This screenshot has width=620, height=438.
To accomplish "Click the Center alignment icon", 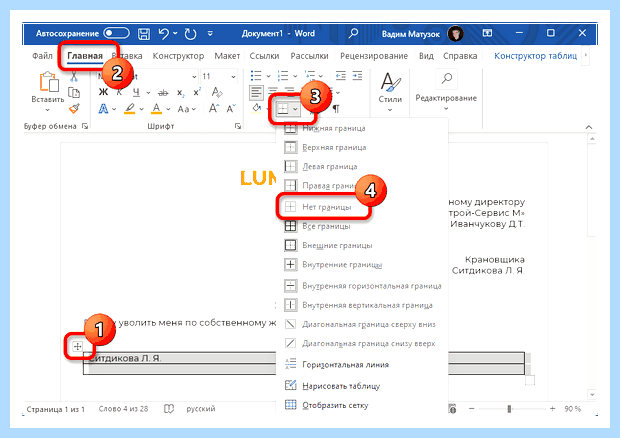I will [x=273, y=91].
